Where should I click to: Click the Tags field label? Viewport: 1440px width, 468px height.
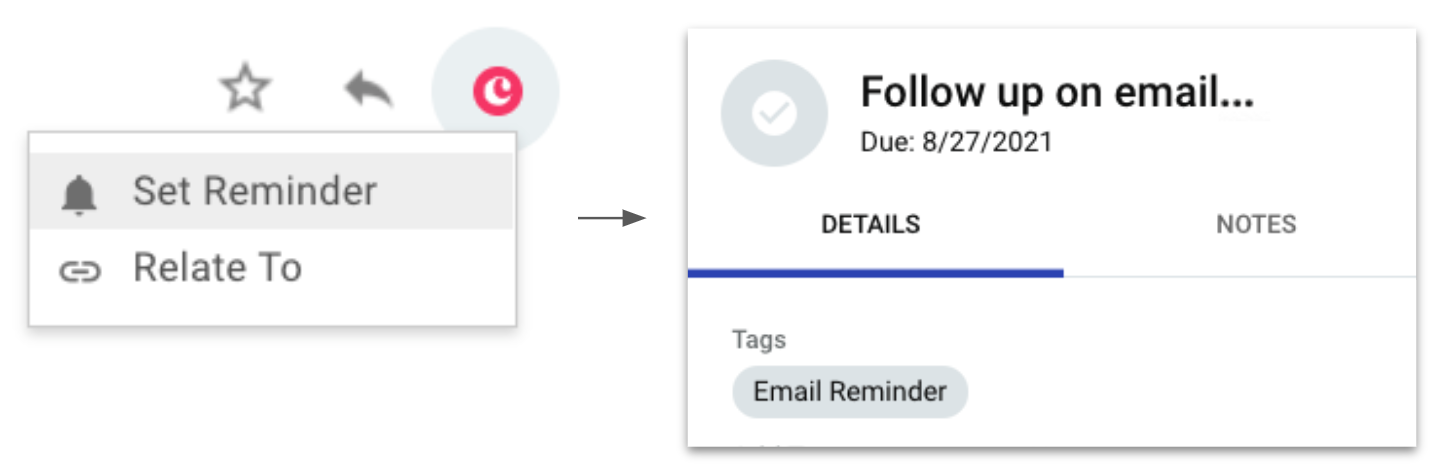tap(759, 340)
